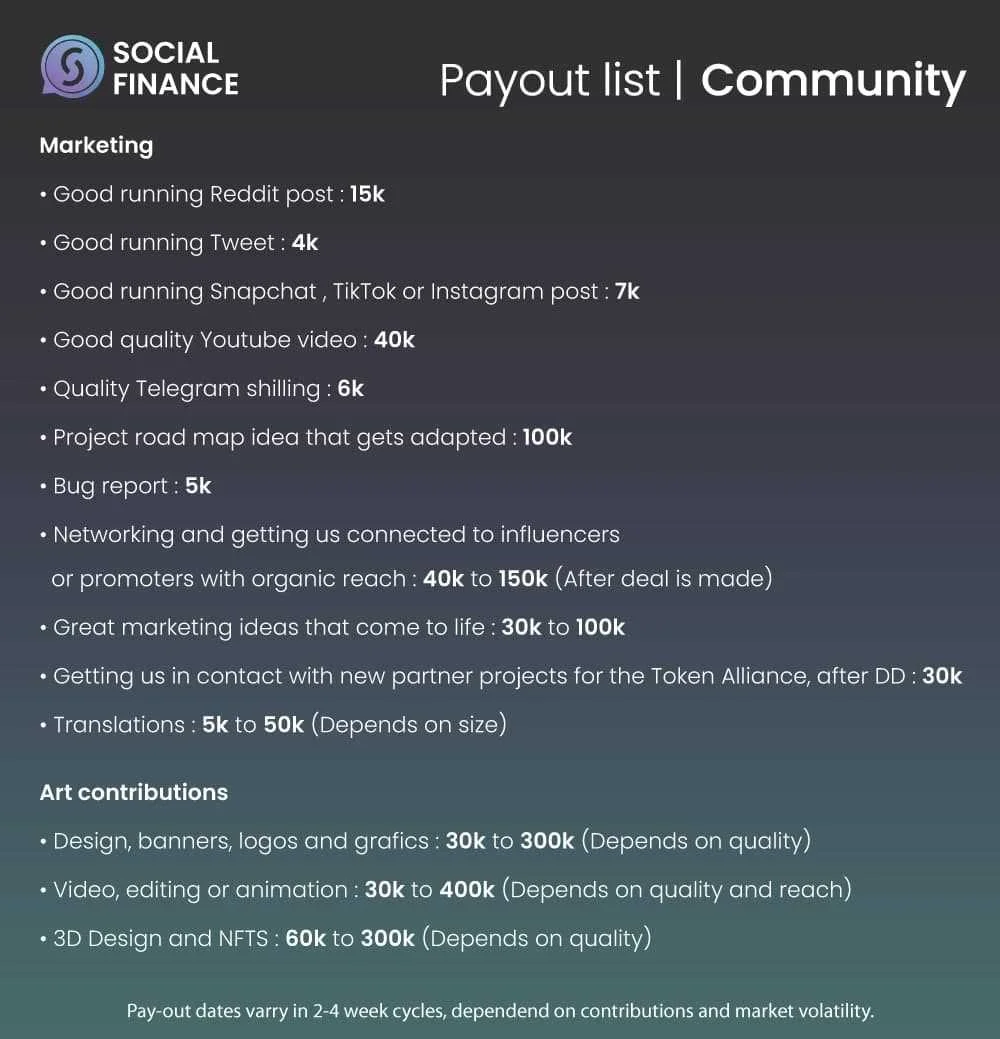Click the Project road map idea entry
The image size is (1000, 1039).
pyautogui.click(x=306, y=437)
